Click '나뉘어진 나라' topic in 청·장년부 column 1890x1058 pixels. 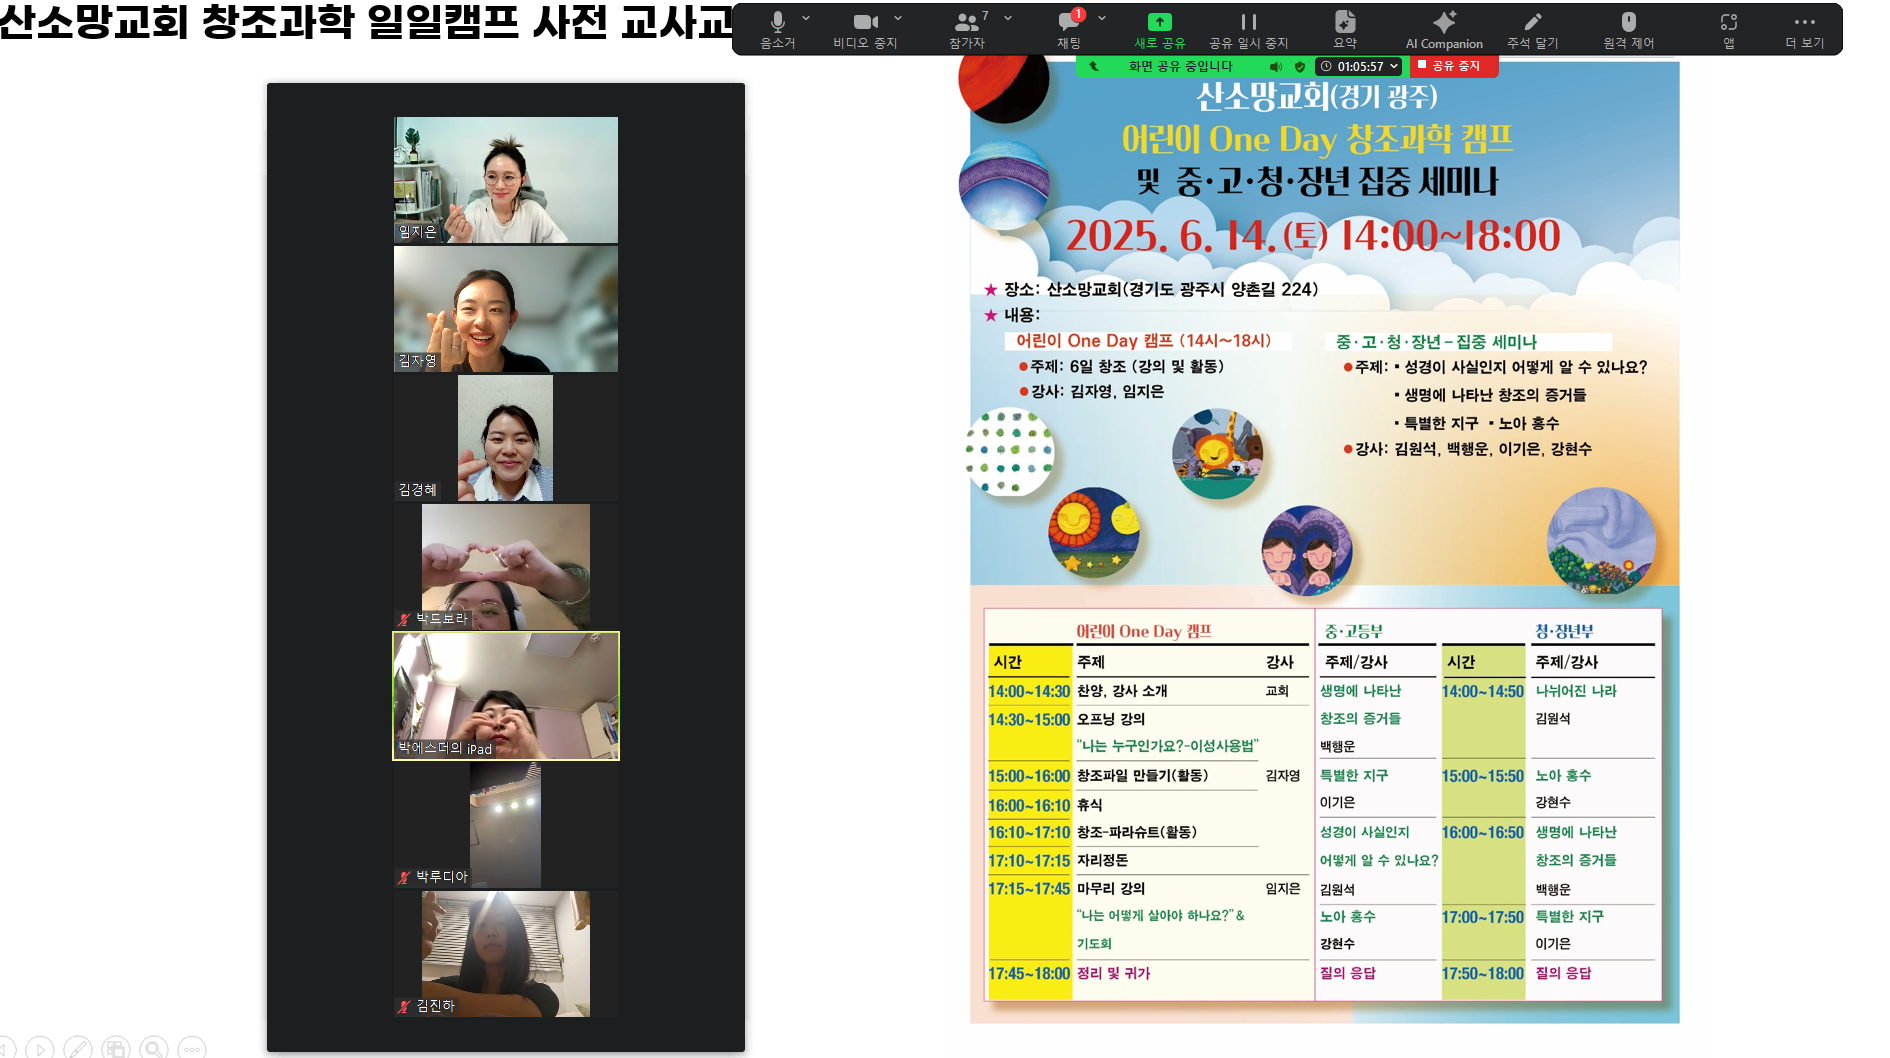(x=1576, y=691)
